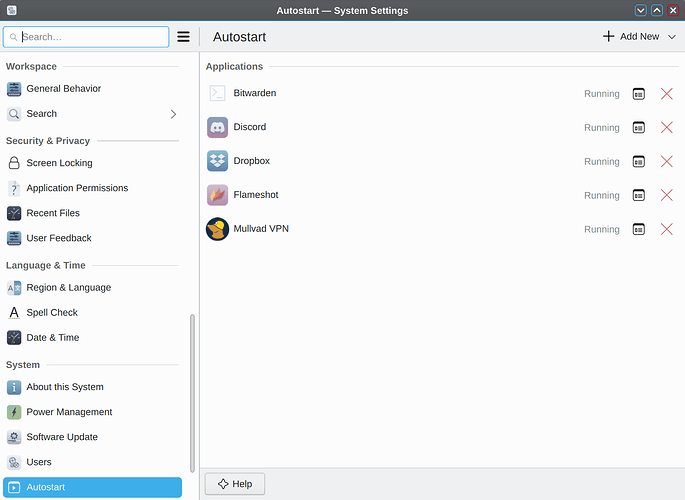685x500 pixels.
Task: Click the Software Update icon
Action: pyautogui.click(x=14, y=437)
